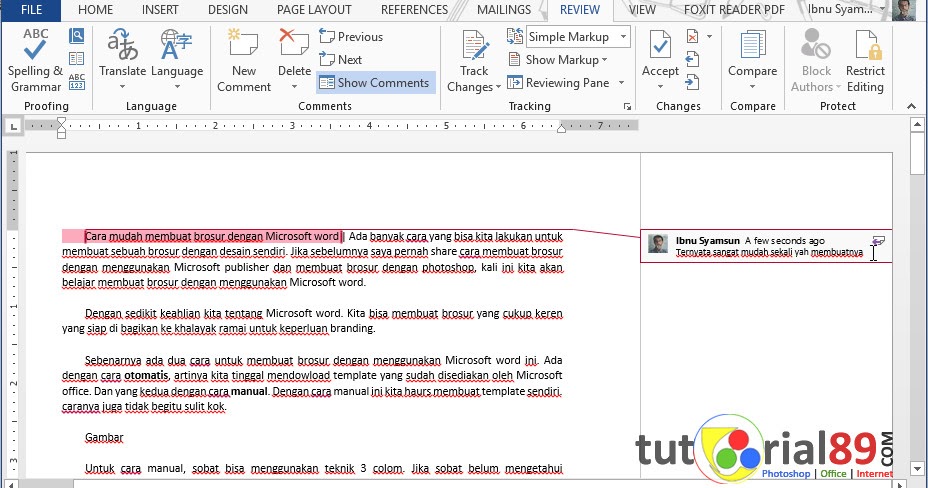The width and height of the screenshot is (928, 488).
Task: Go to Previous comment
Action: (351, 37)
